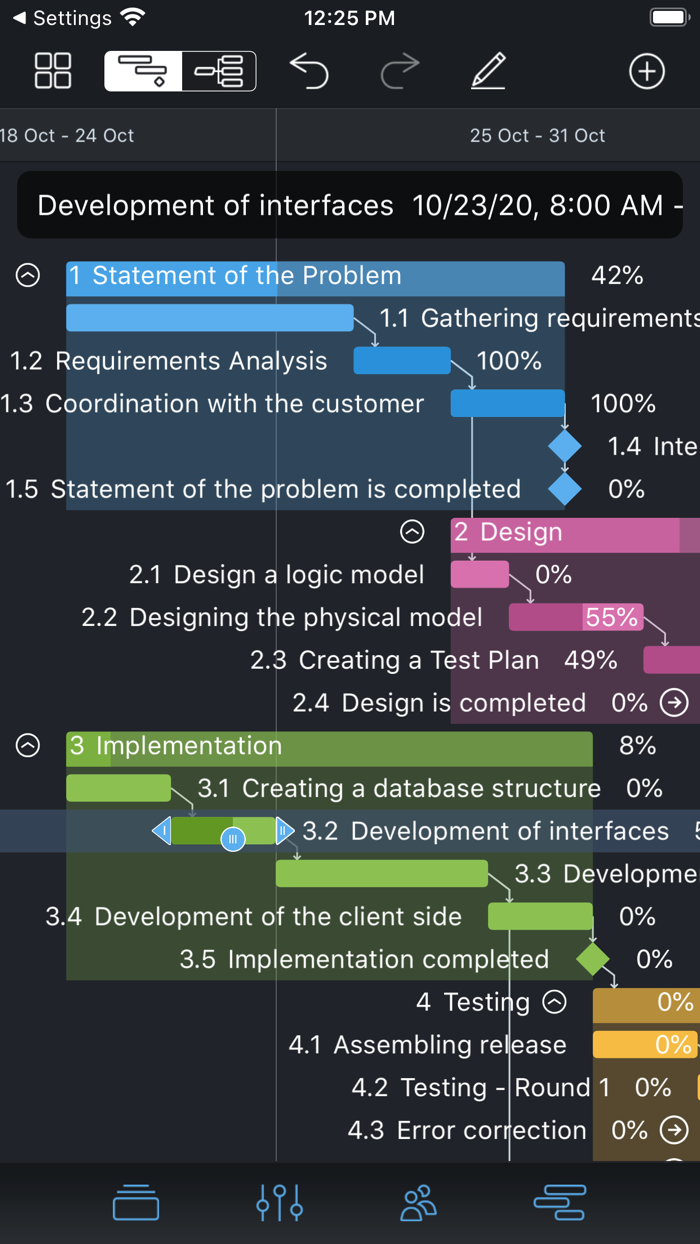The height and width of the screenshot is (1244, 700).
Task: Open the project grid overview icon
Action: click(x=53, y=71)
